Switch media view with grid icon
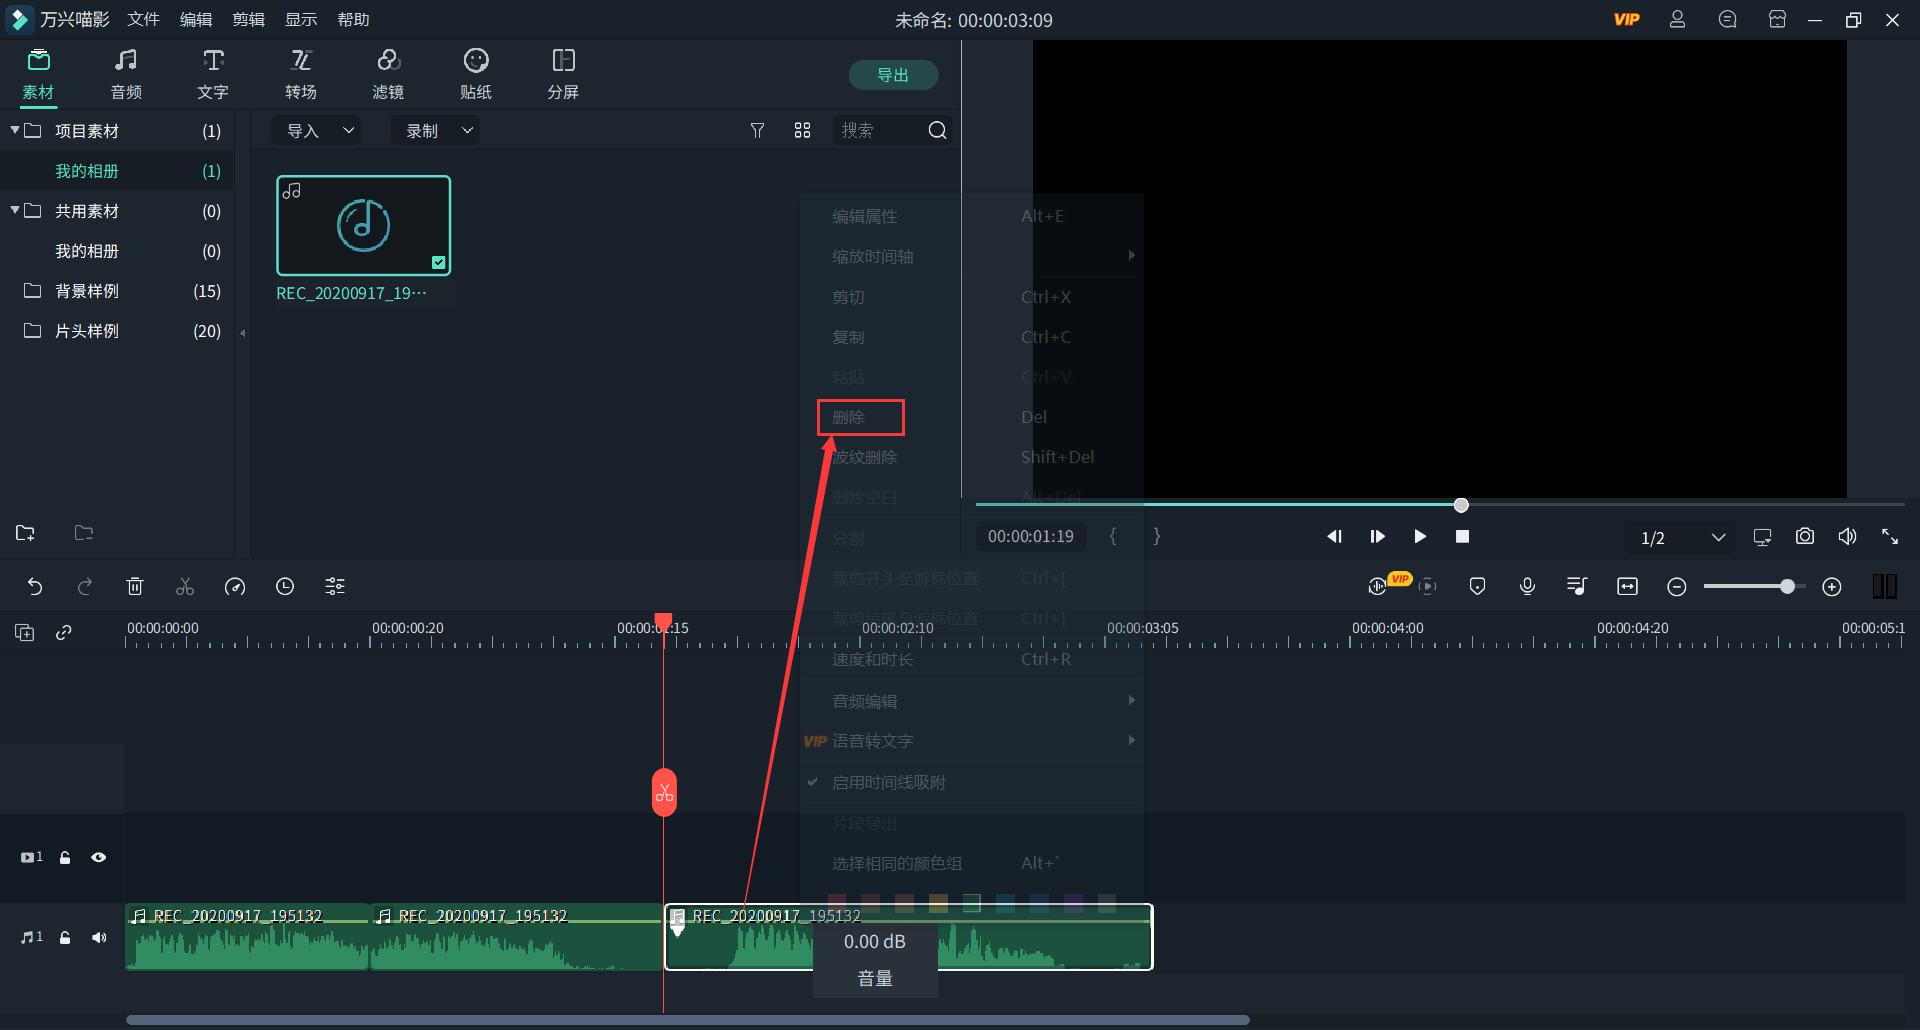The image size is (1920, 1030). click(802, 131)
